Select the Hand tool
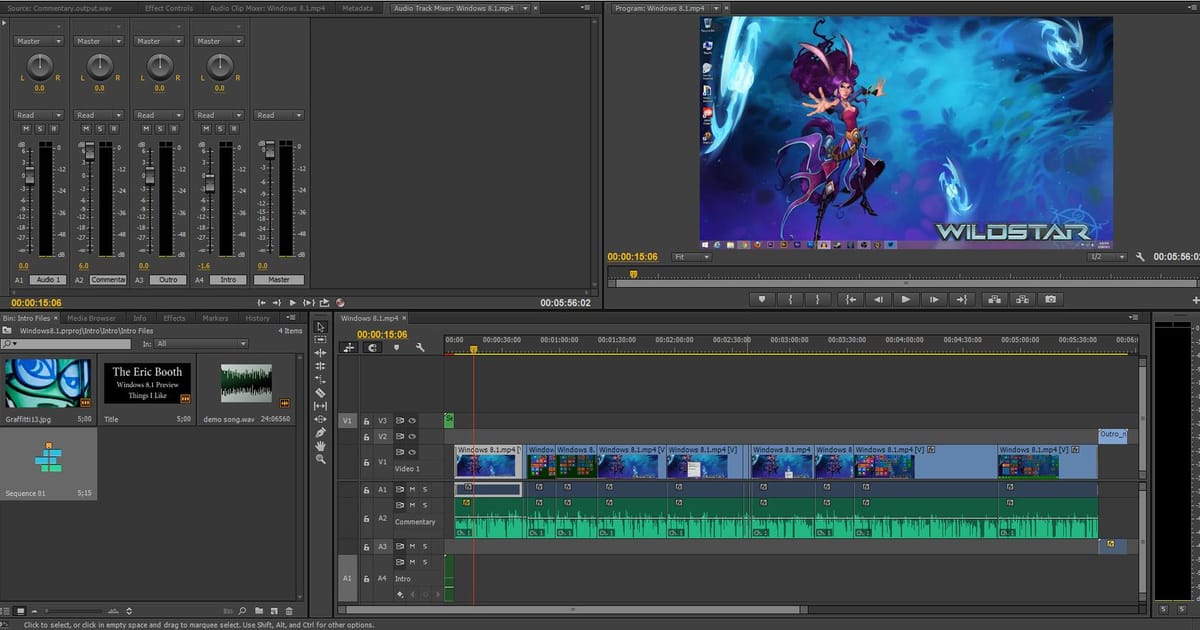This screenshot has height=630, width=1200. (320, 445)
